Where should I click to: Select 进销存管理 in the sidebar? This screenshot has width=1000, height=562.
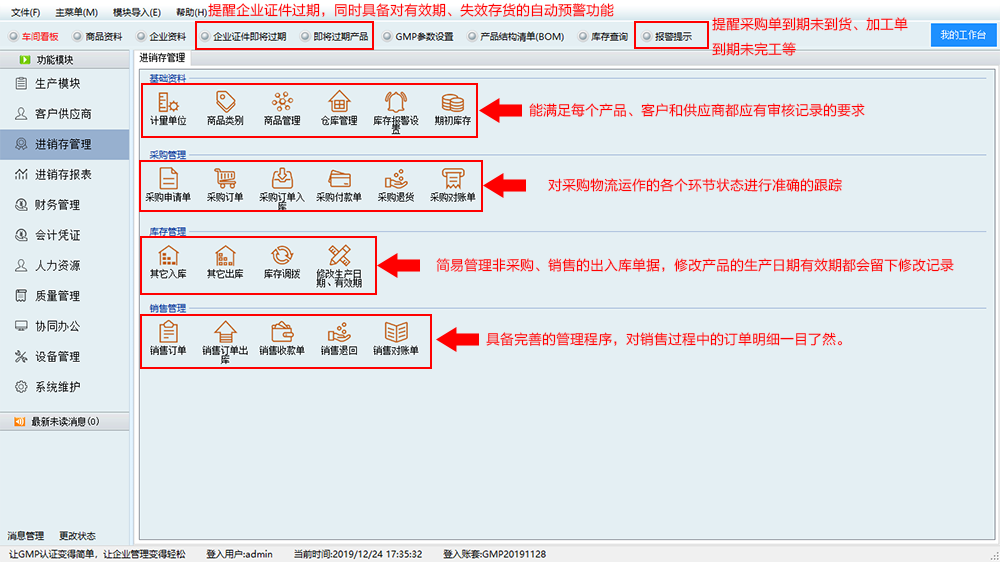click(x=64, y=144)
